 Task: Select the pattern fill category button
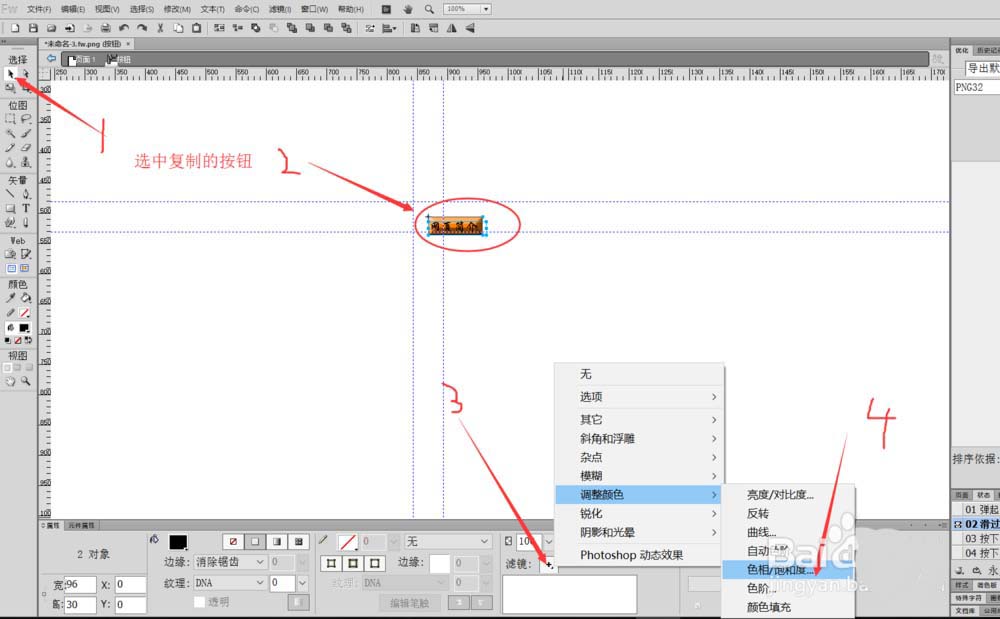(298, 541)
